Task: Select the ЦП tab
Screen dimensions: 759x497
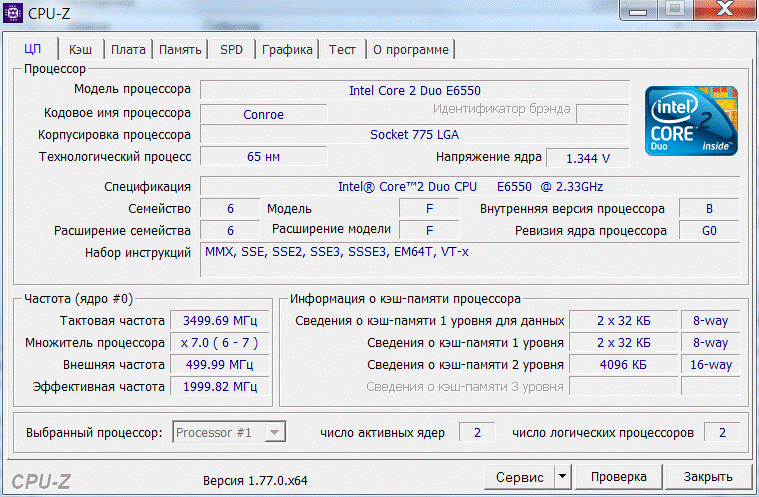Action: pyautogui.click(x=32, y=49)
